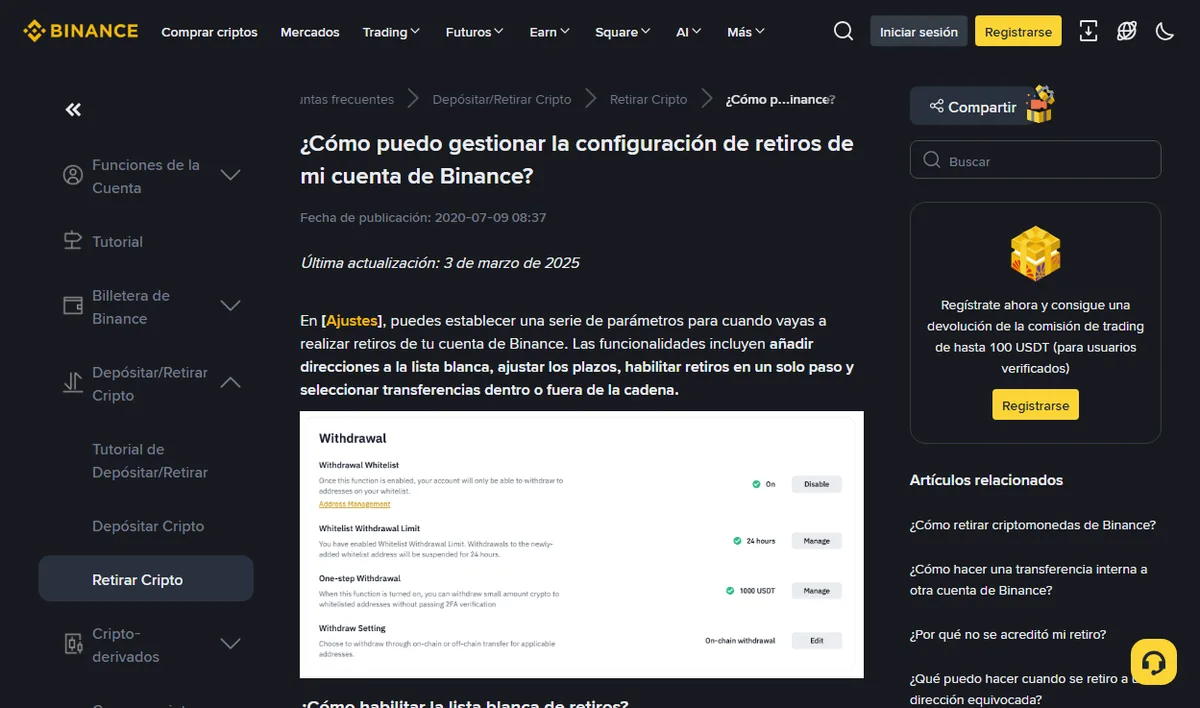Viewport: 1200px width, 708px height.
Task: Click Registrarse button in header
Action: [x=1018, y=32]
